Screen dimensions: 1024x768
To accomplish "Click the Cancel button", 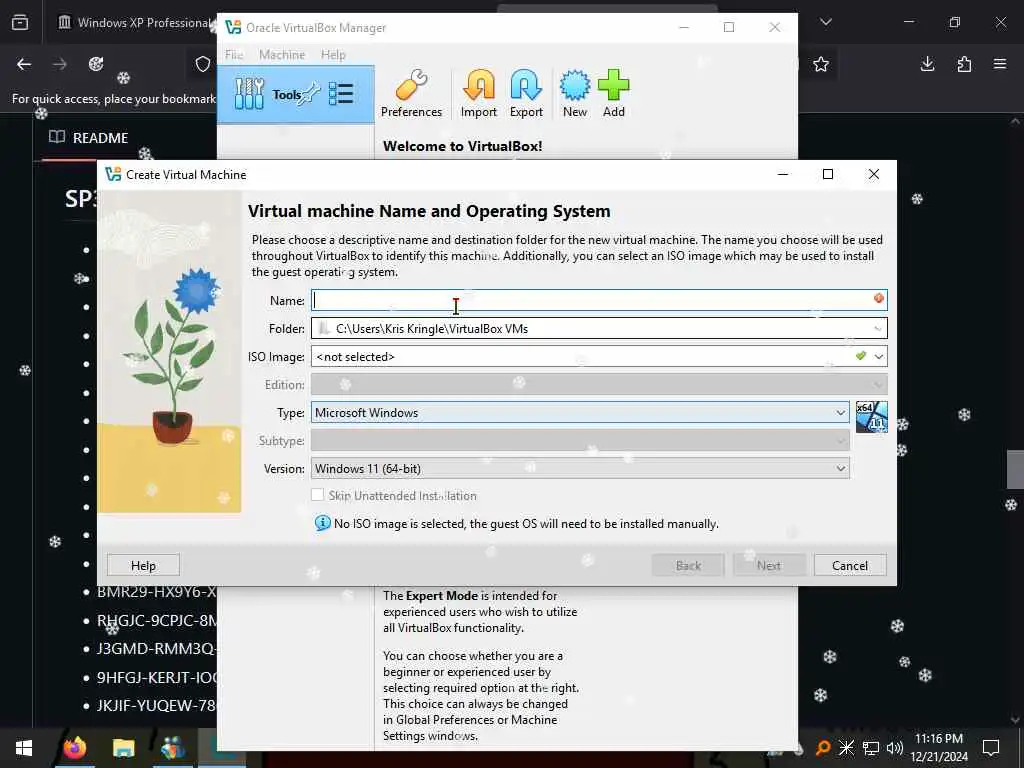I will pyautogui.click(x=850, y=566).
